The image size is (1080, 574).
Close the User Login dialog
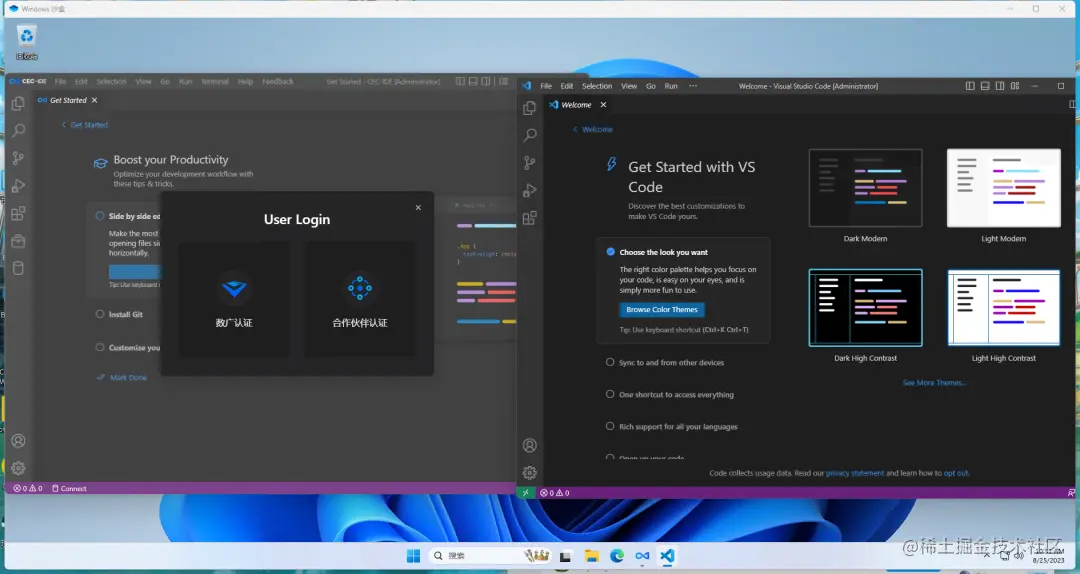click(x=418, y=207)
